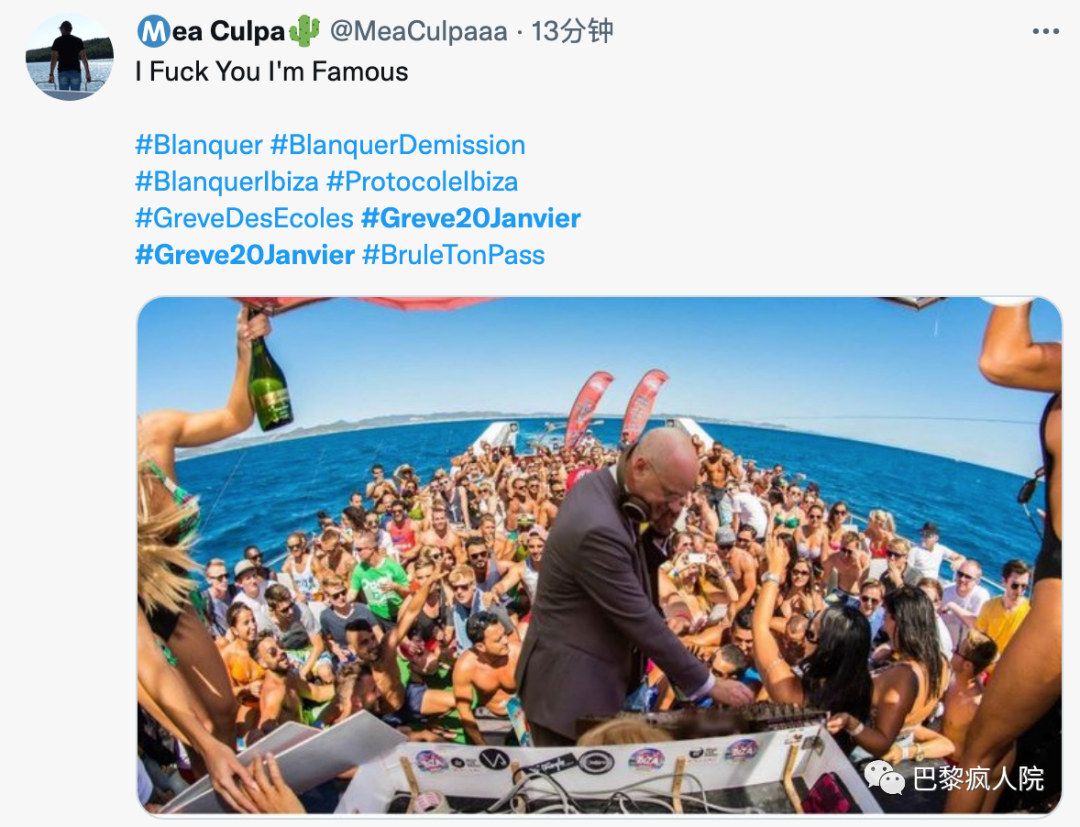The image size is (1080, 827).
Task: Open the three-dot more options menu
Action: tap(1046, 31)
